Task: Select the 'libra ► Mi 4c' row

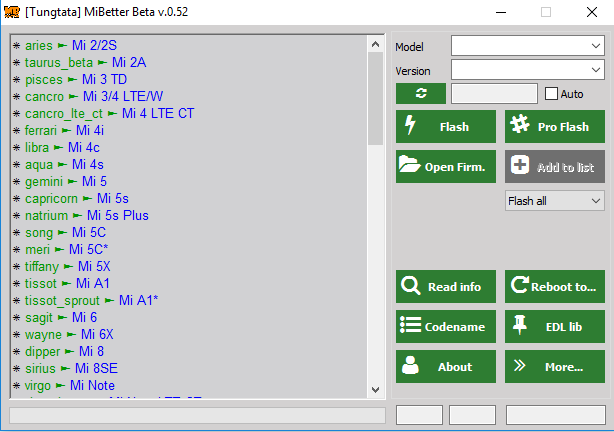Action: pyautogui.click(x=189, y=148)
